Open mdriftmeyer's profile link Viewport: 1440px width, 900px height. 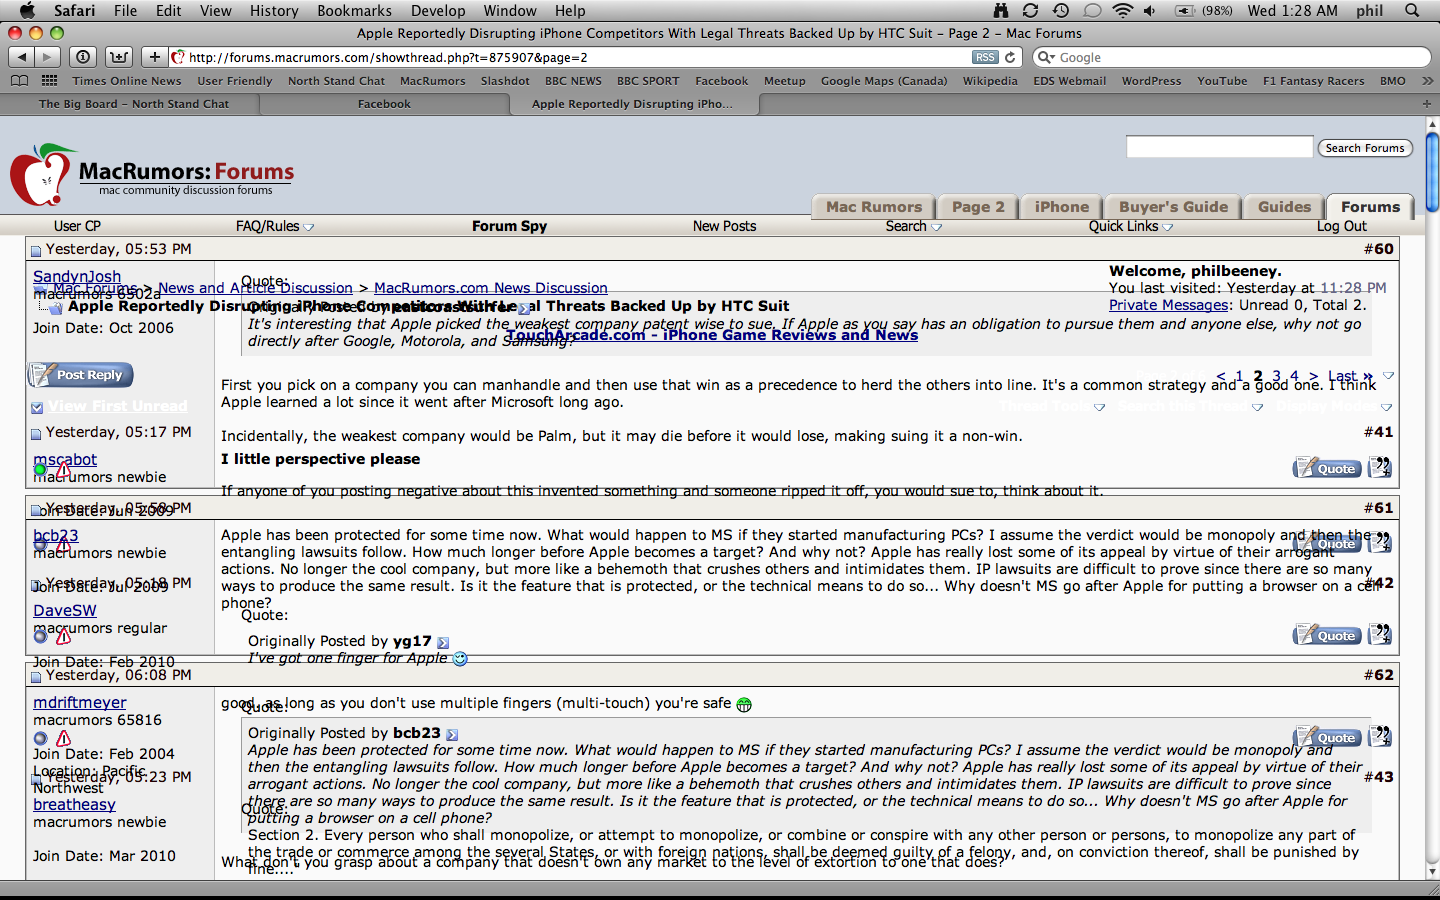[80, 702]
